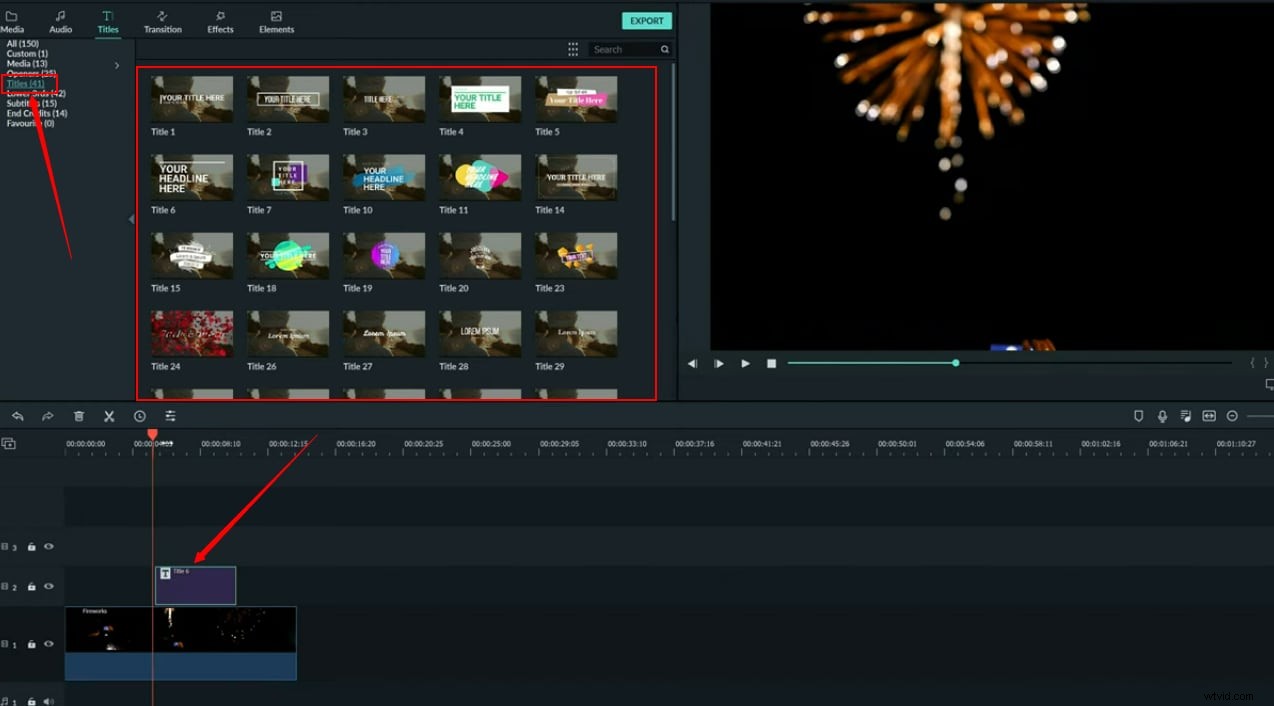Select the Undo icon in the toolbar
This screenshot has width=1274, height=706.
point(17,415)
